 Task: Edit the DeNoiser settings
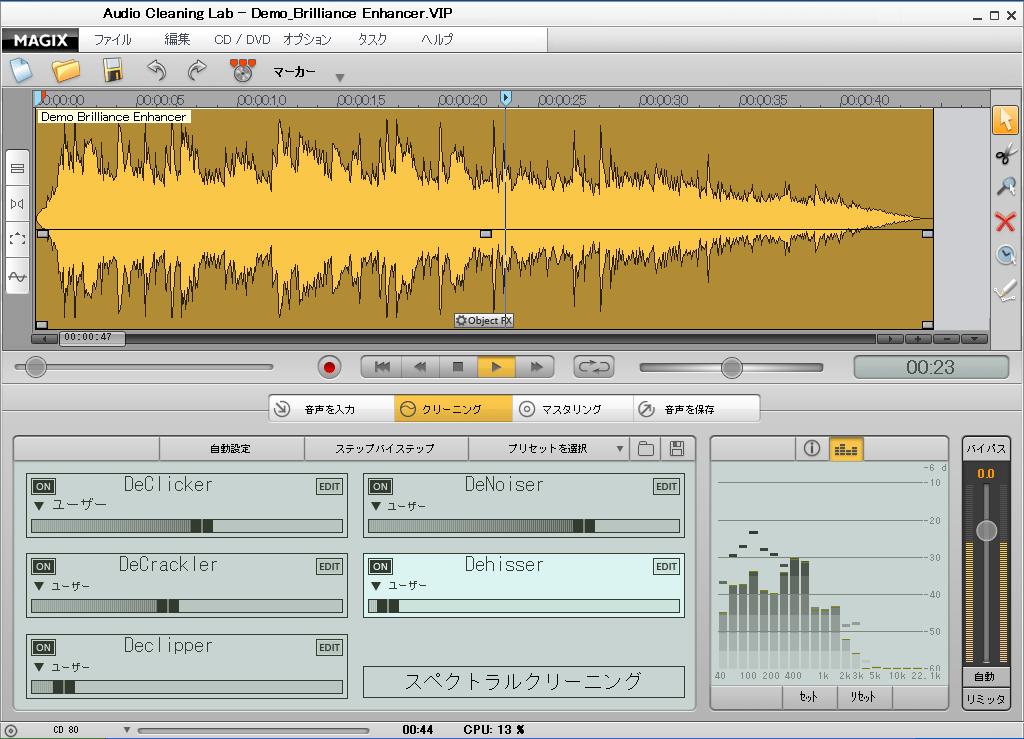click(x=666, y=486)
